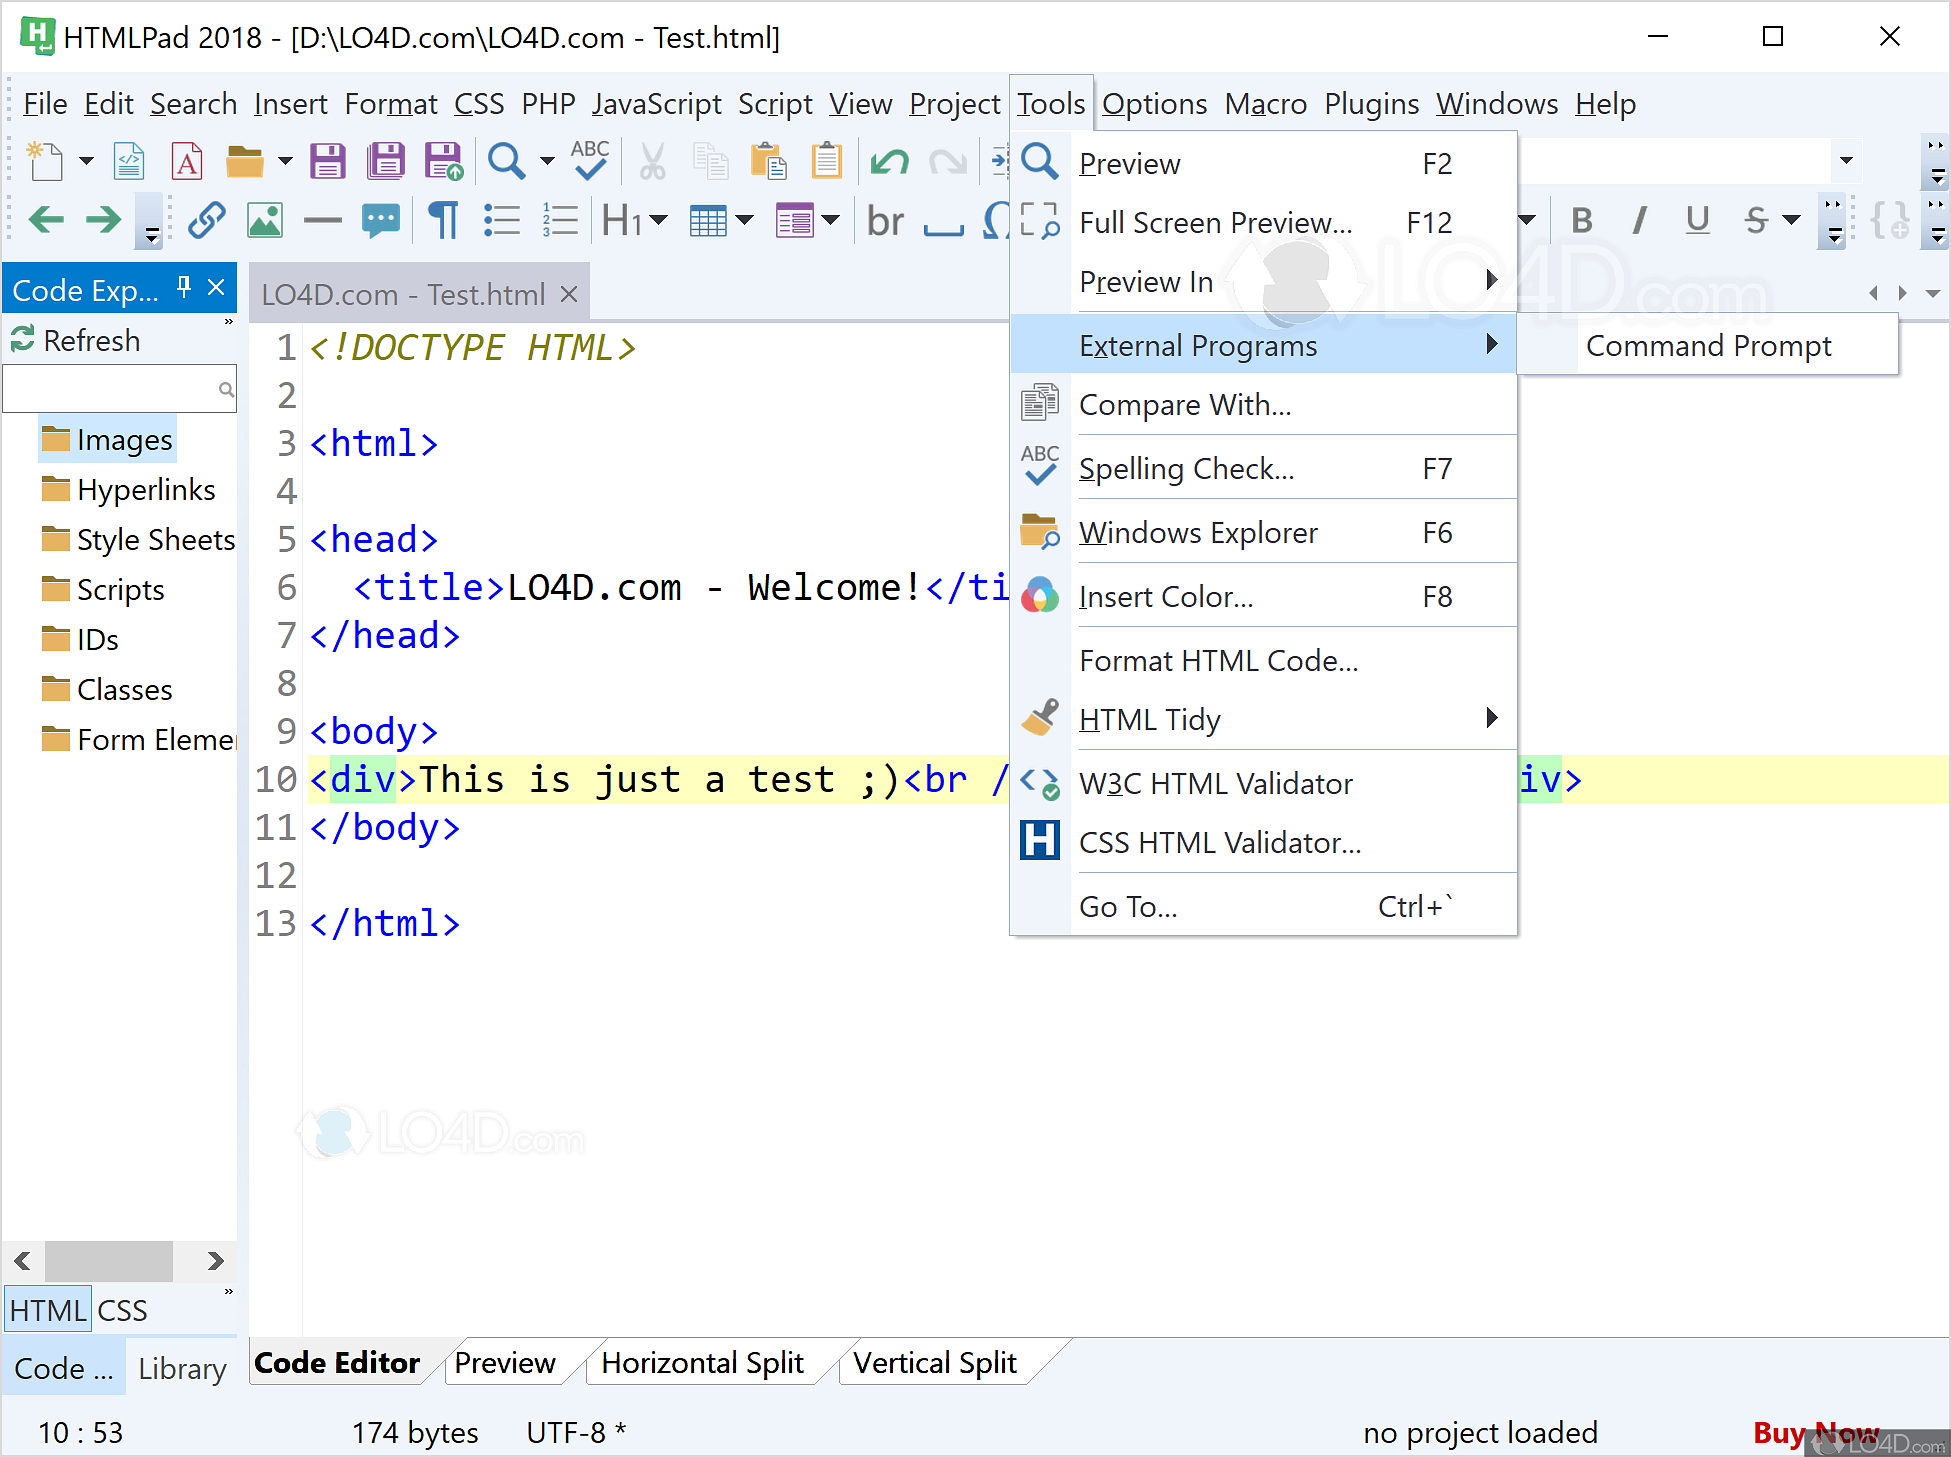This screenshot has width=1951, height=1457.
Task: Click the Code Explorer search field
Action: click(110, 389)
